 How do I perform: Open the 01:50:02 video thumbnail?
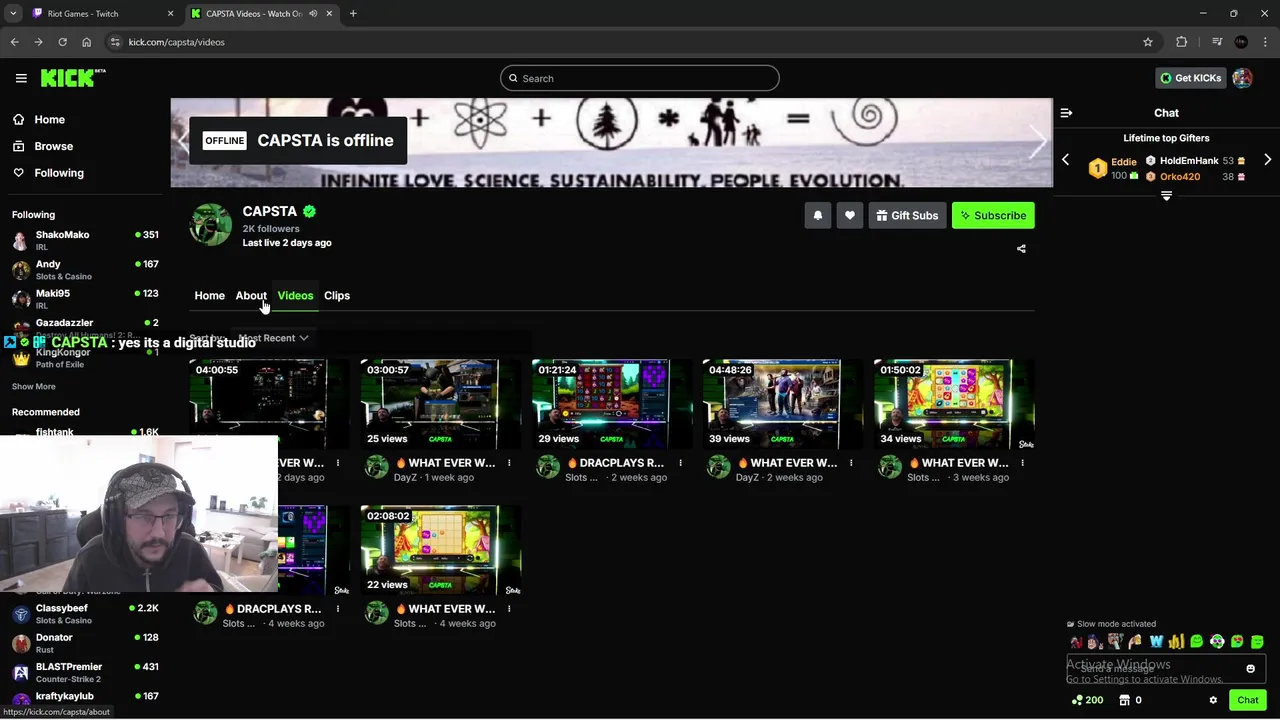(x=954, y=404)
